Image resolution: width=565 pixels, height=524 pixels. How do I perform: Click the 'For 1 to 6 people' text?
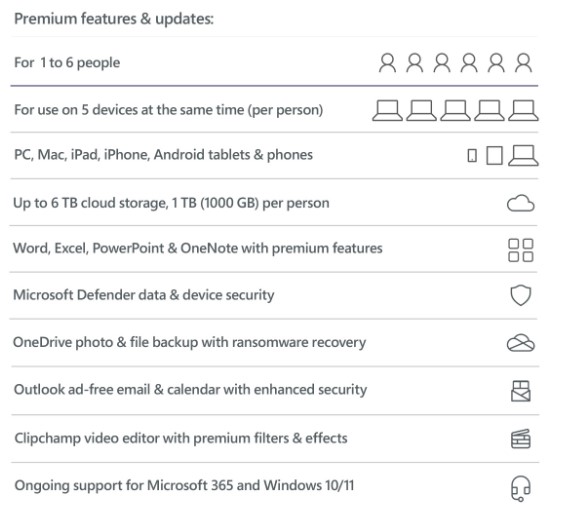(67, 63)
